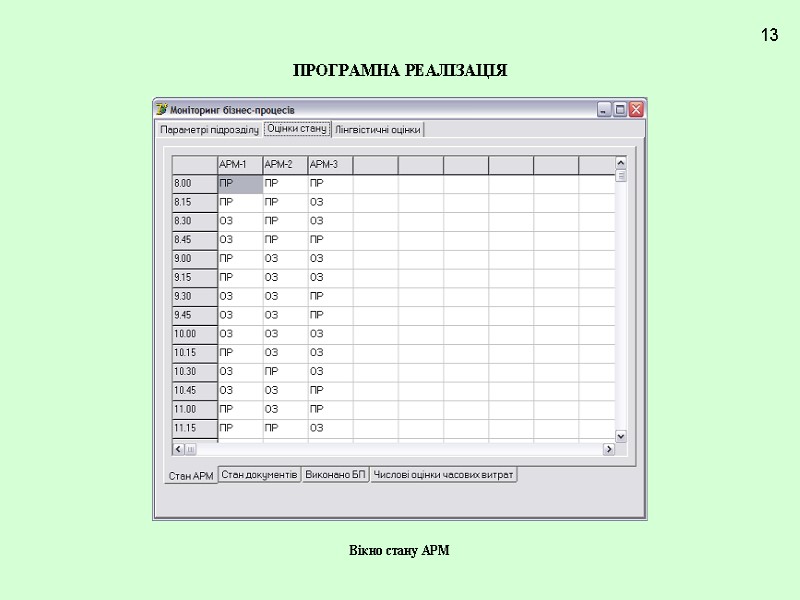
Task: Click the АРМ-2 cell in row 10.30
Action: (285, 373)
